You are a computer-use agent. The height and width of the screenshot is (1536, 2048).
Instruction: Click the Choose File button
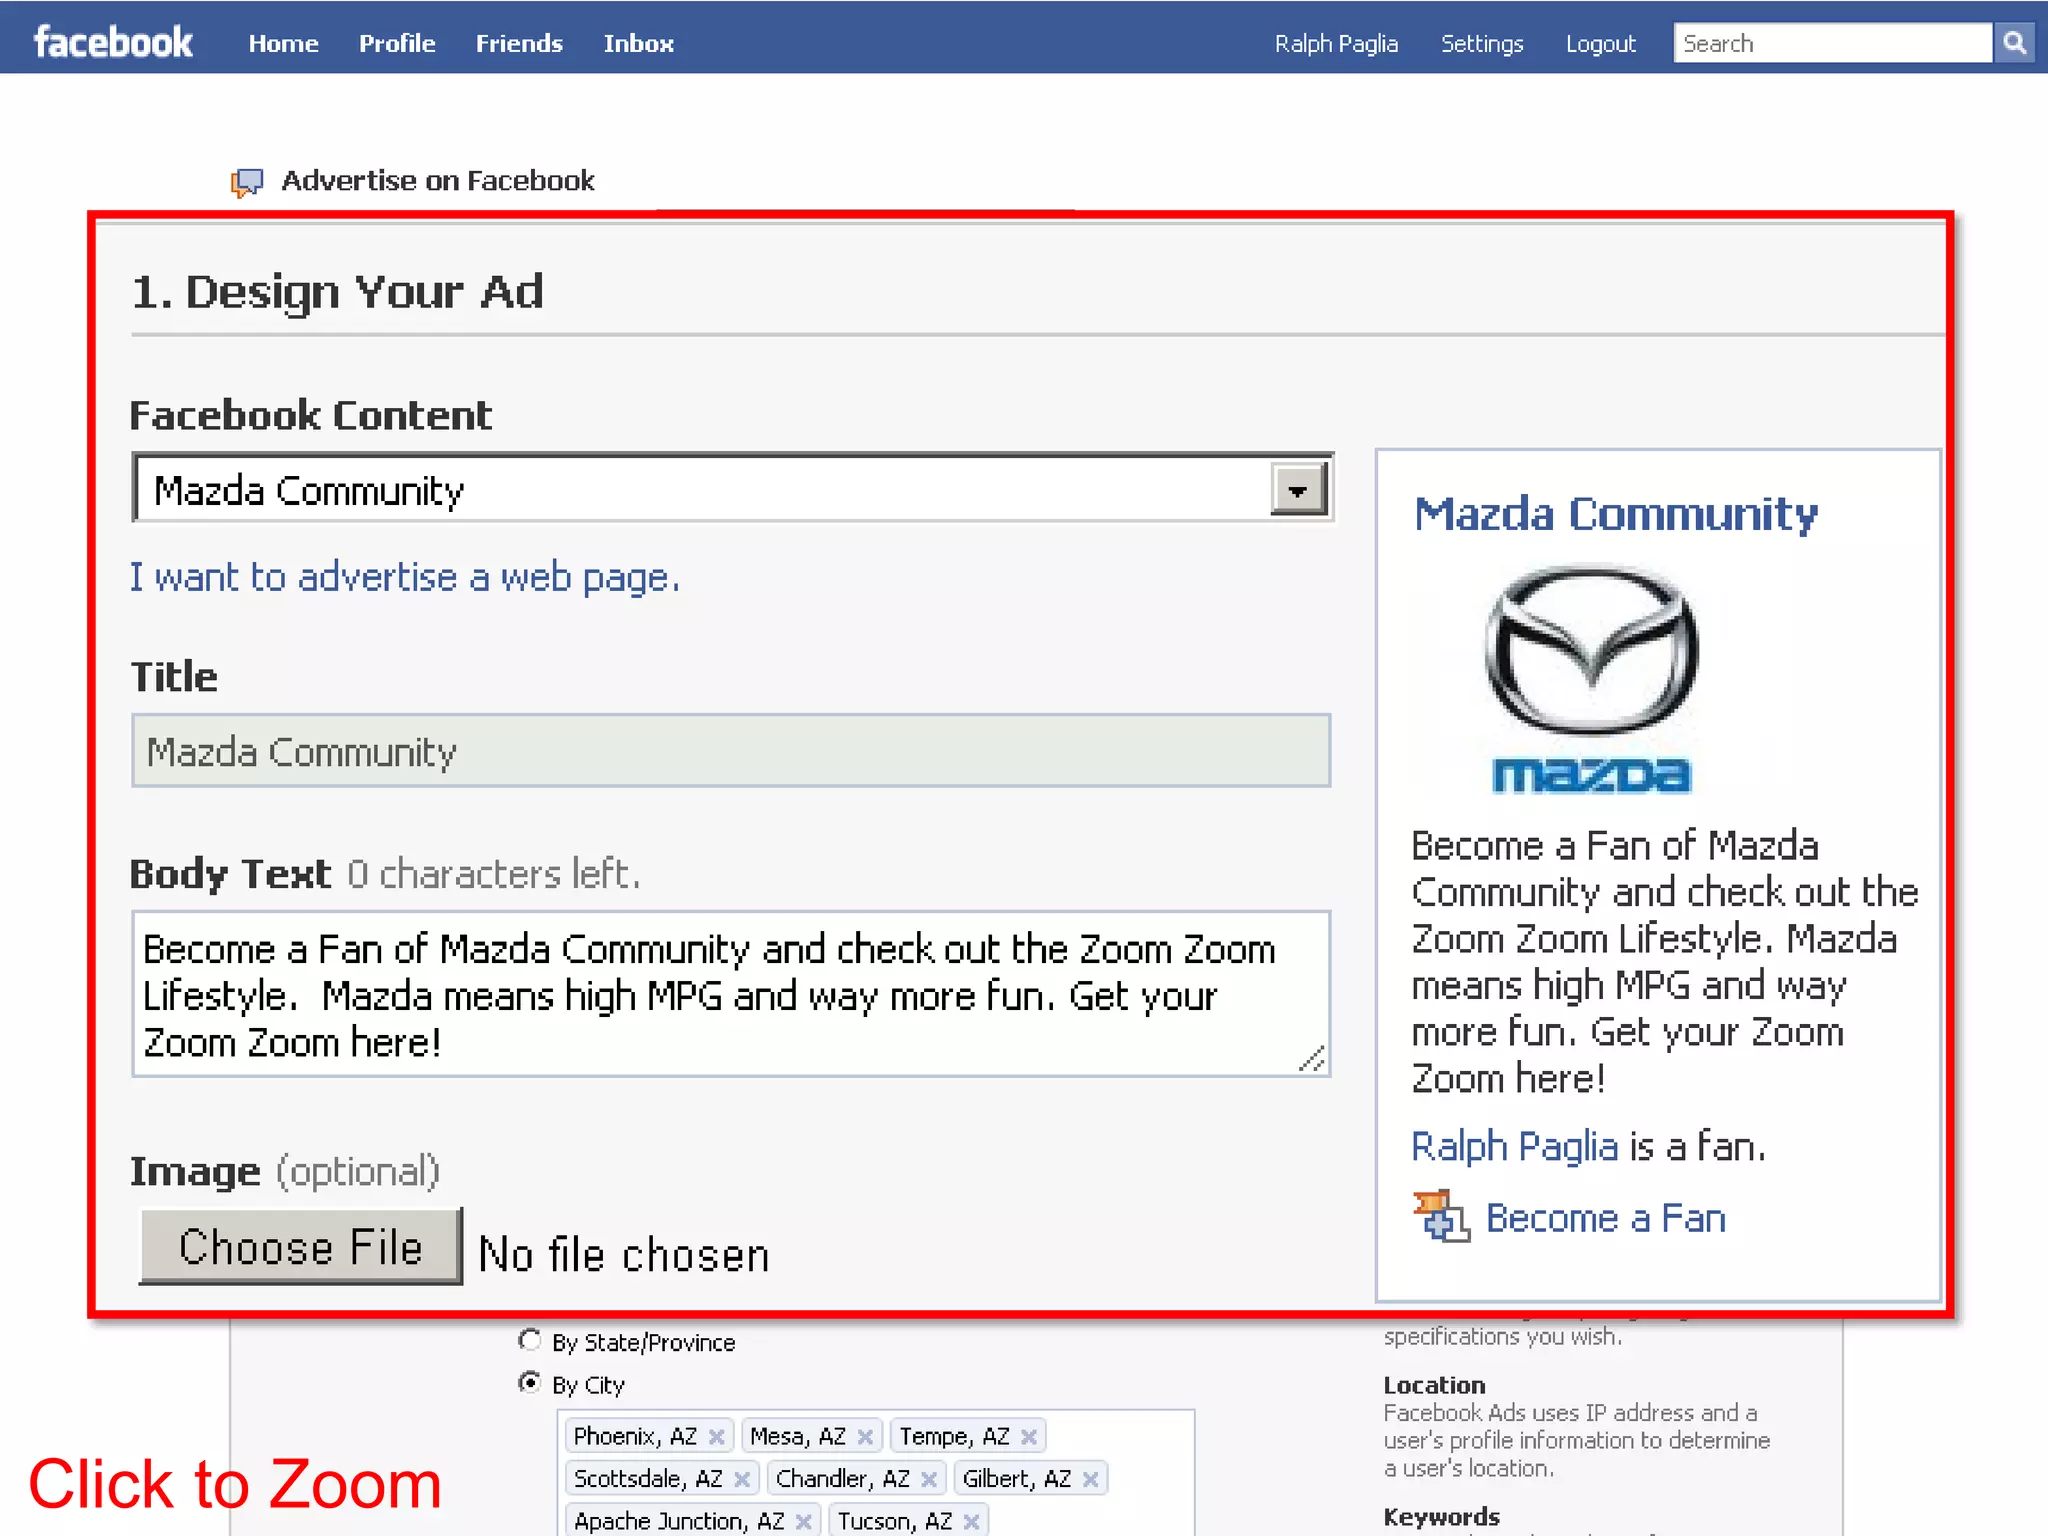click(300, 1247)
